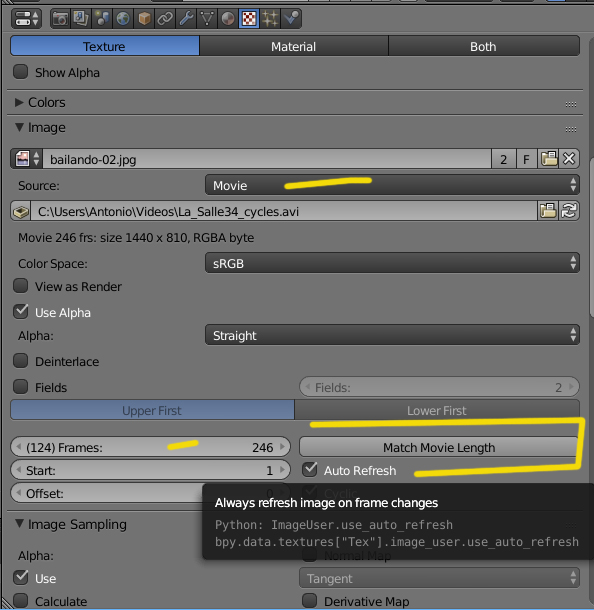Open the Physics properties tab

(291, 18)
